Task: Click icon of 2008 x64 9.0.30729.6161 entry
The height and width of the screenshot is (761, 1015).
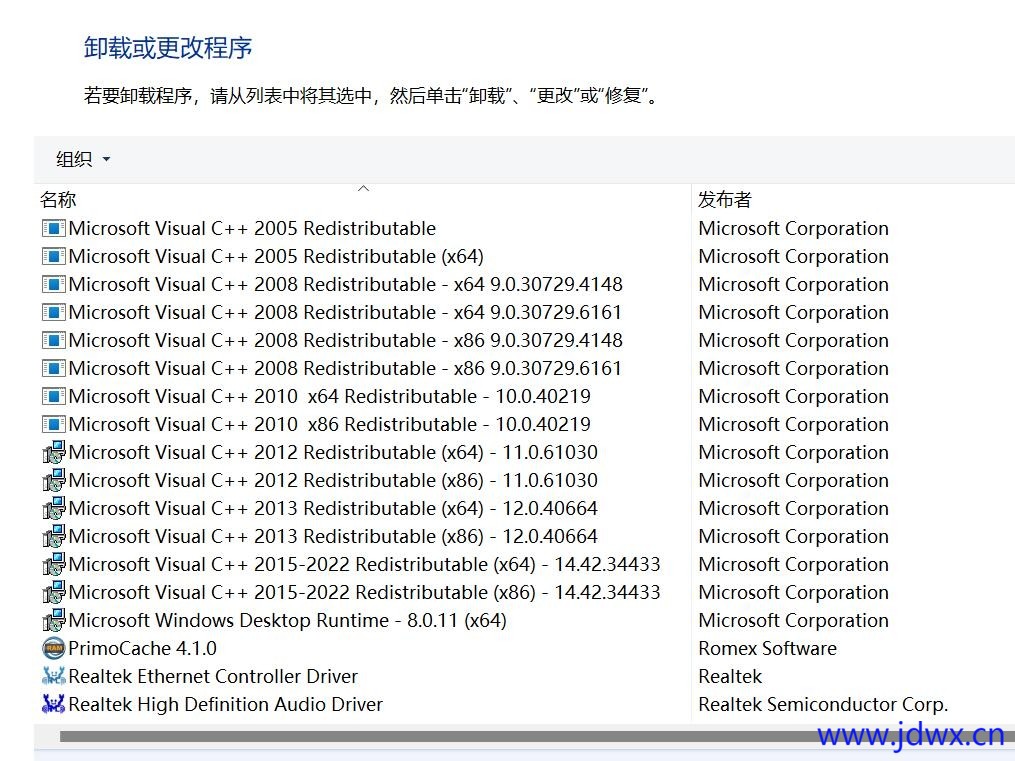Action: pyautogui.click(x=54, y=313)
